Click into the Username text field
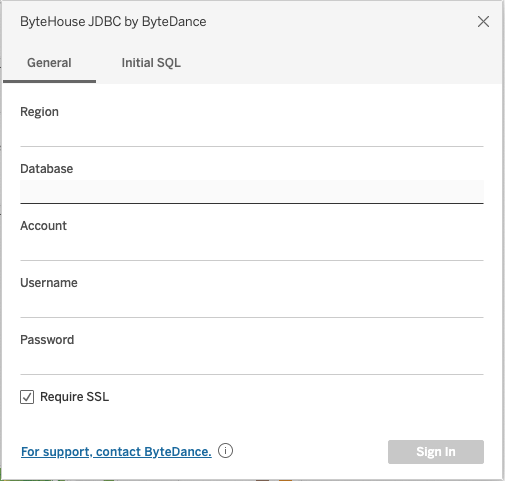The width and height of the screenshot is (505, 481). pyautogui.click(x=252, y=306)
